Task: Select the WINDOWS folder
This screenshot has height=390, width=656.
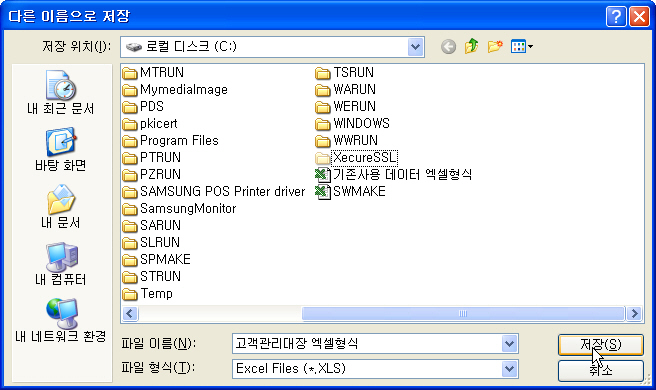Action: point(352,124)
